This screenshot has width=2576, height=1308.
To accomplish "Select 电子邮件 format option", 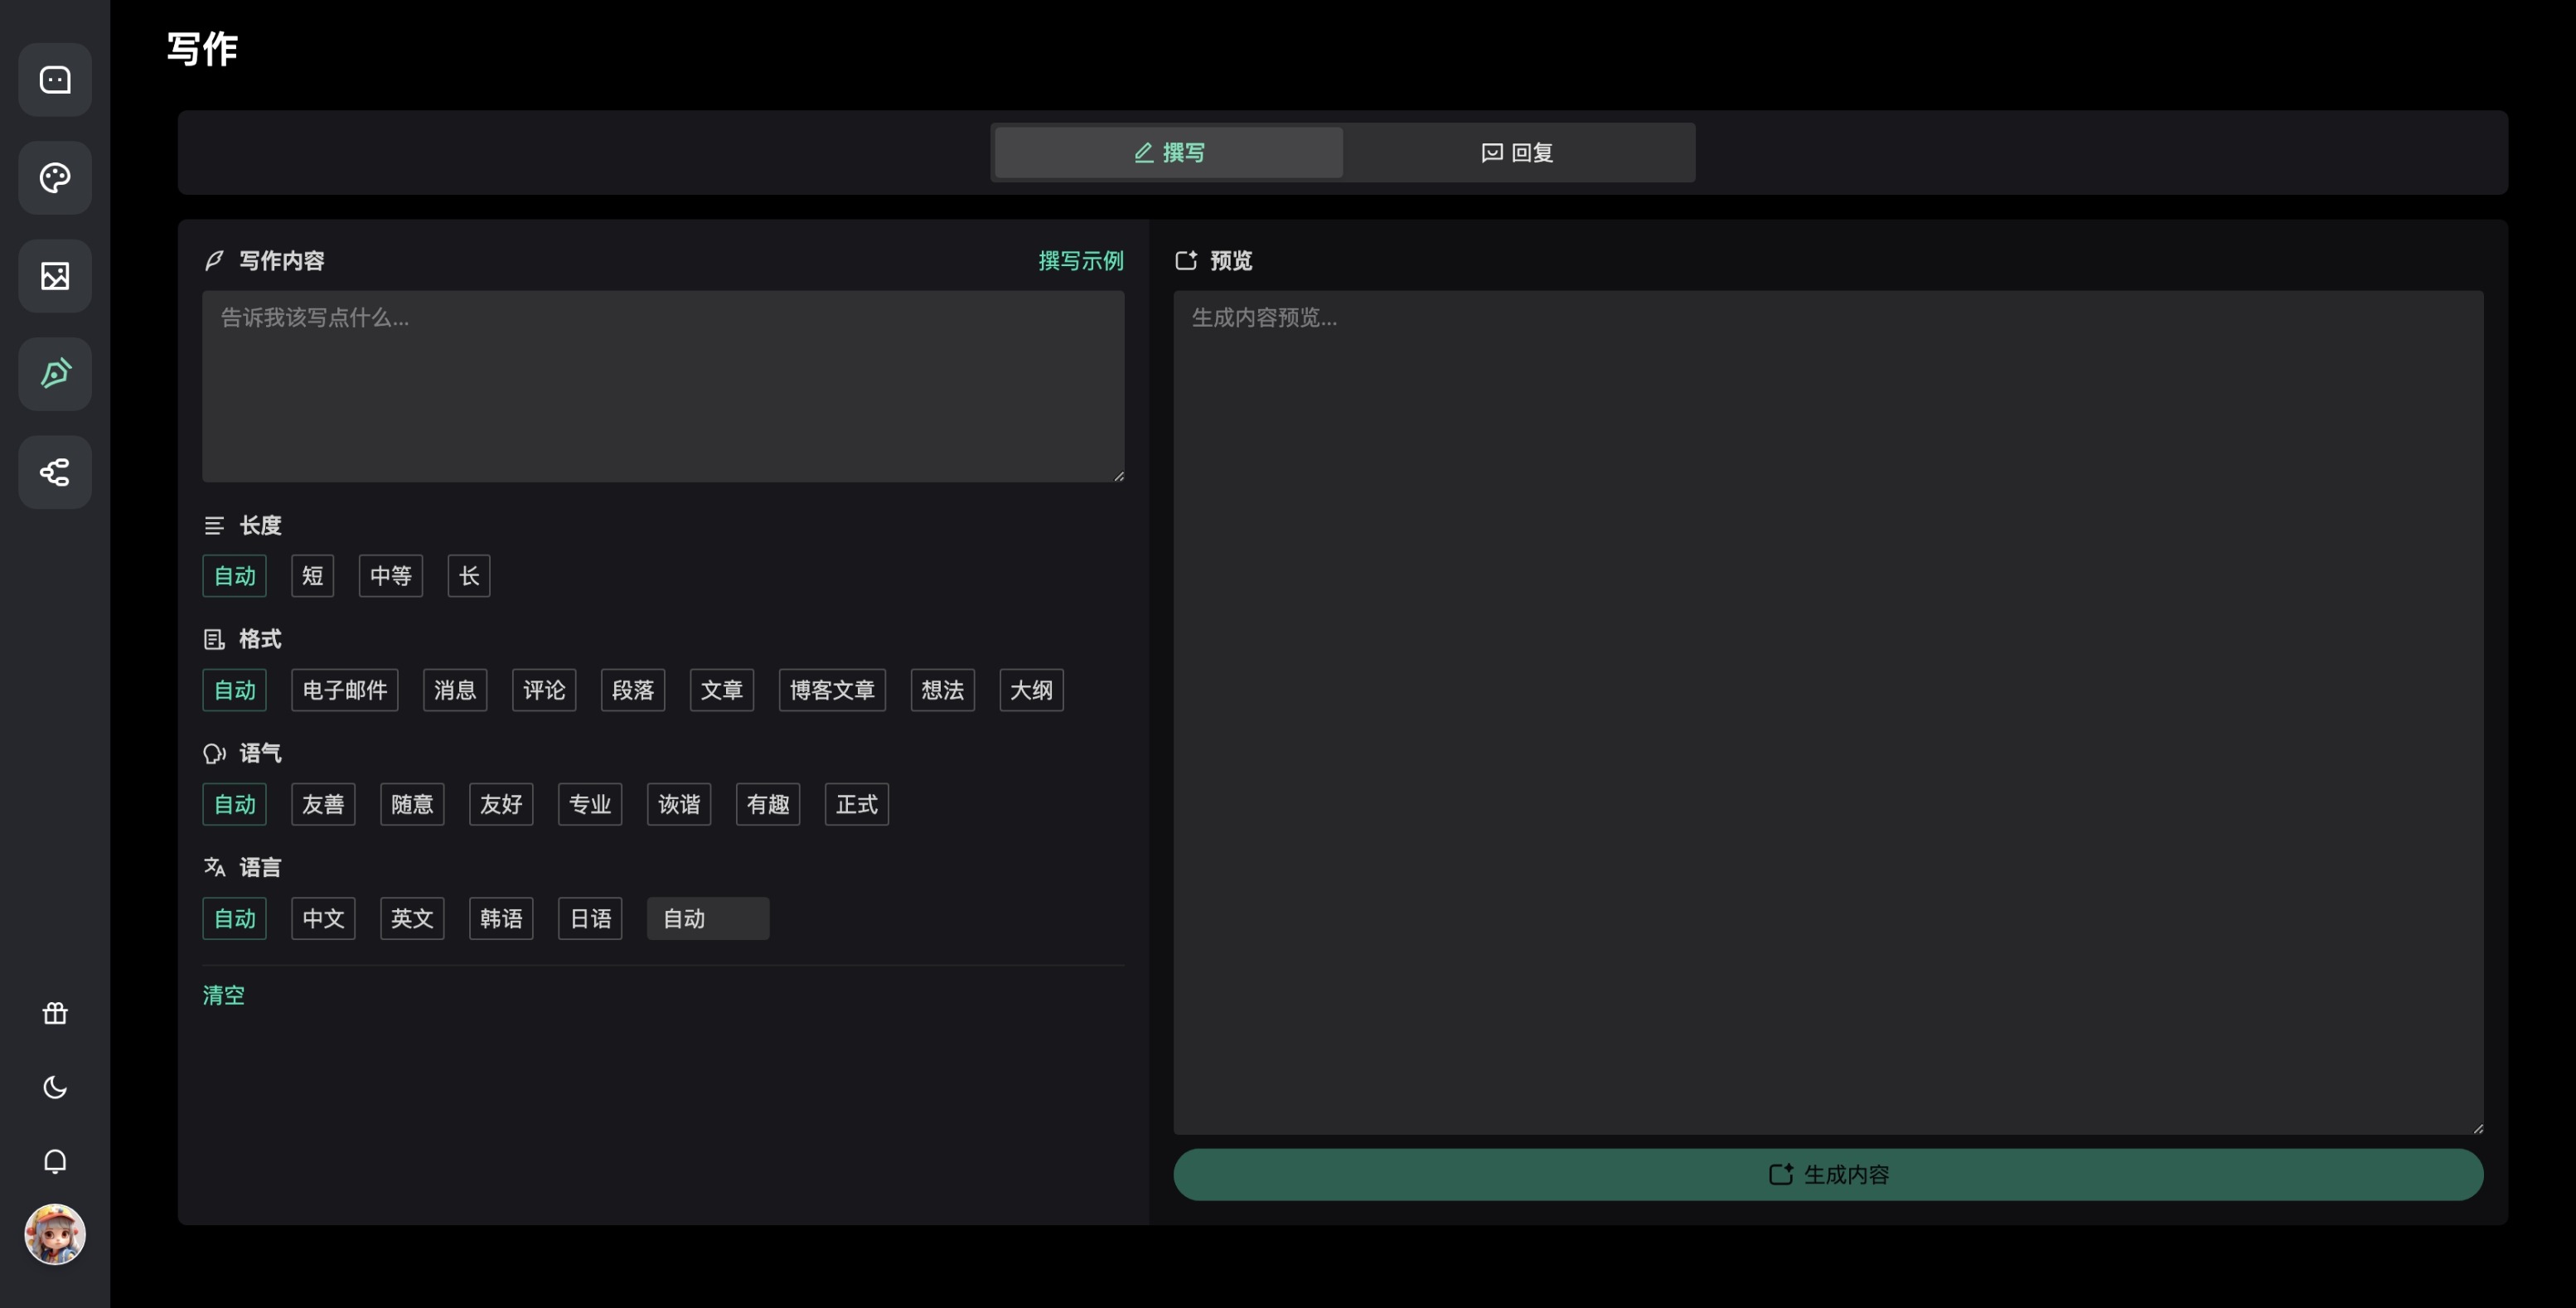I will (x=344, y=690).
